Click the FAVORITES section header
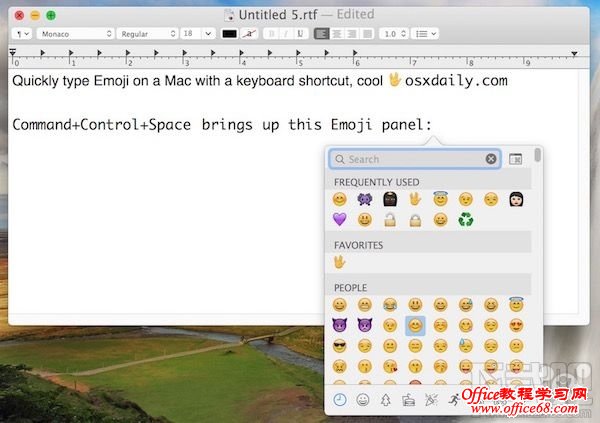600x423 pixels. (359, 245)
